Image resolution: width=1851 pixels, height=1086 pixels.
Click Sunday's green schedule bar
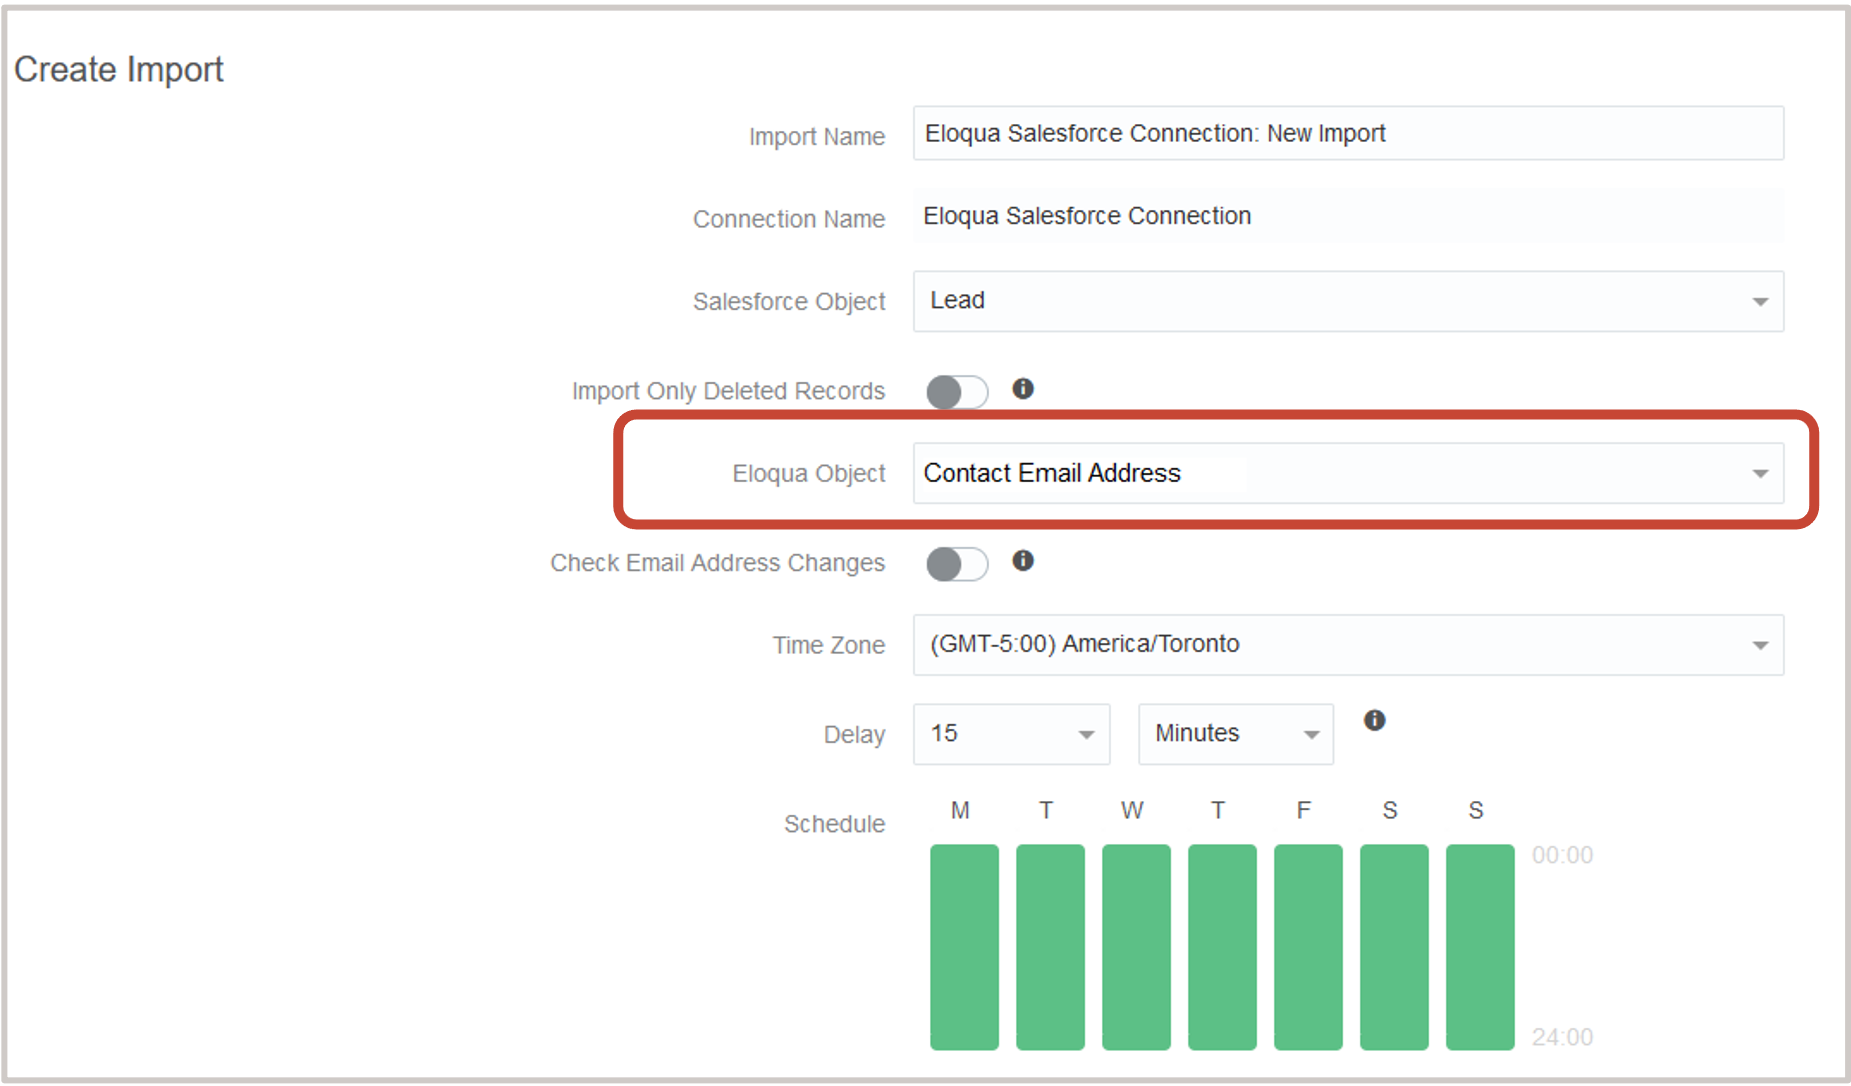pyautogui.click(x=1479, y=945)
